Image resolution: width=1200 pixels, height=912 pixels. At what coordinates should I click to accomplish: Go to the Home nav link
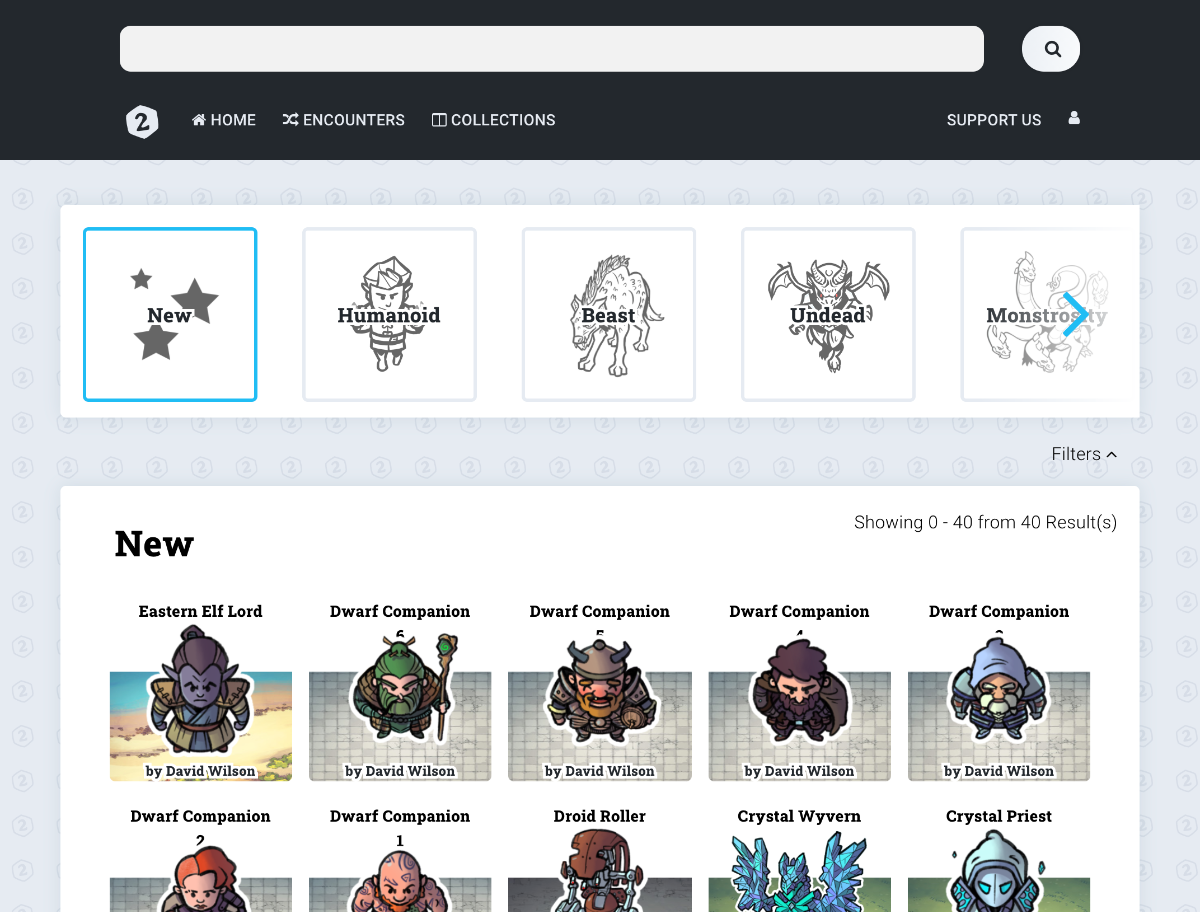pos(224,120)
